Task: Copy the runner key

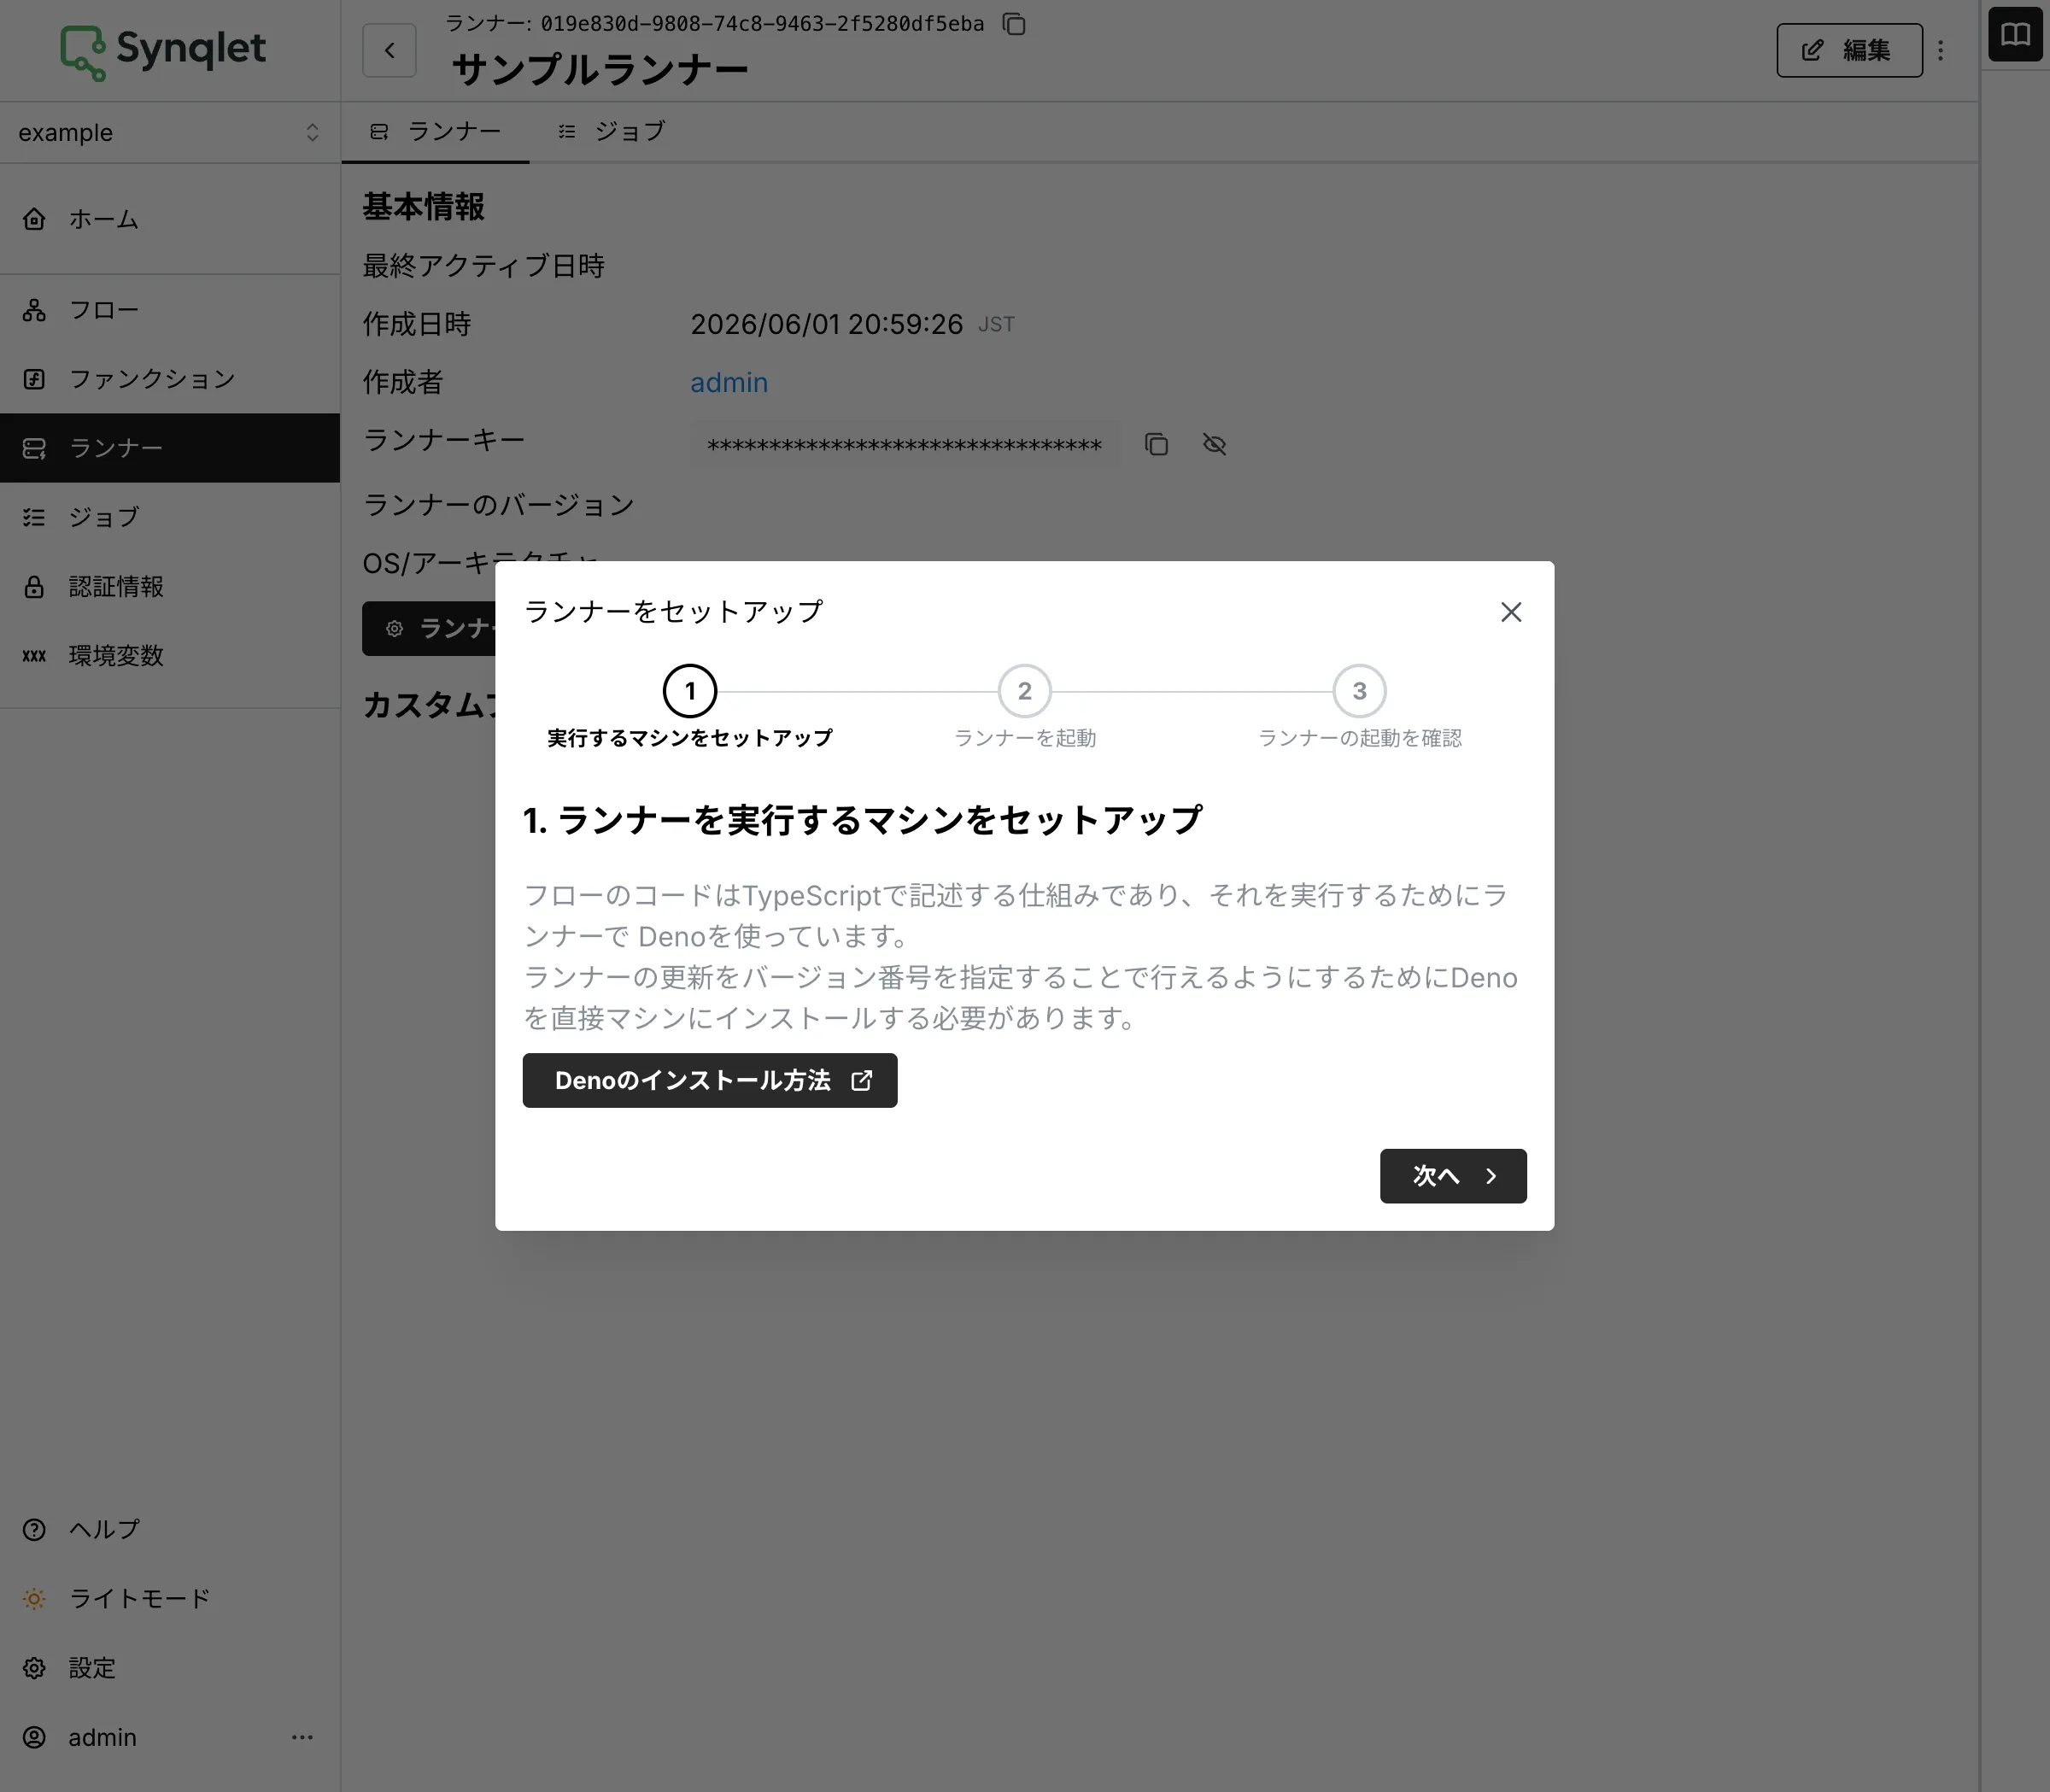Action: pyautogui.click(x=1156, y=444)
